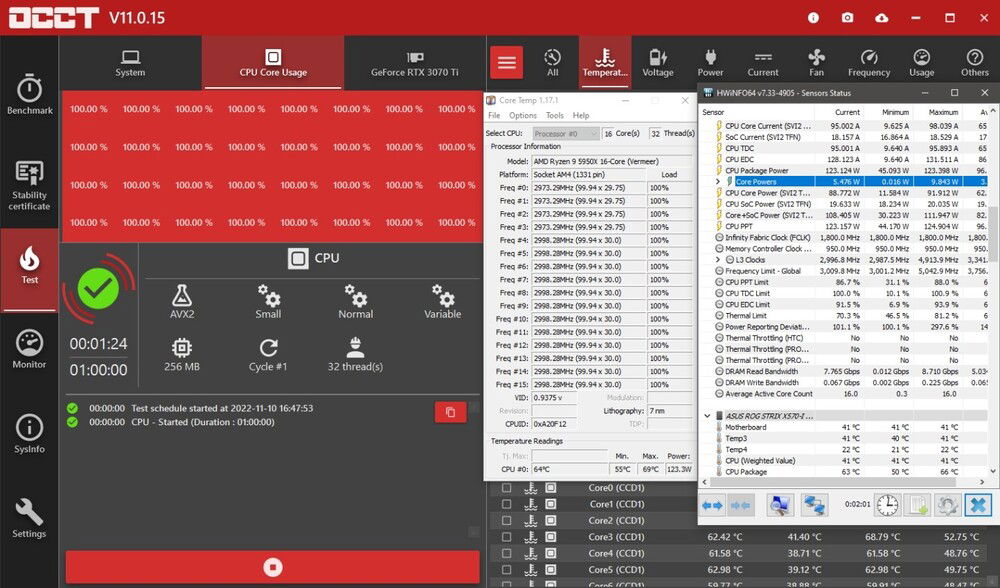Open the Options menu in Core Temp

(522, 115)
